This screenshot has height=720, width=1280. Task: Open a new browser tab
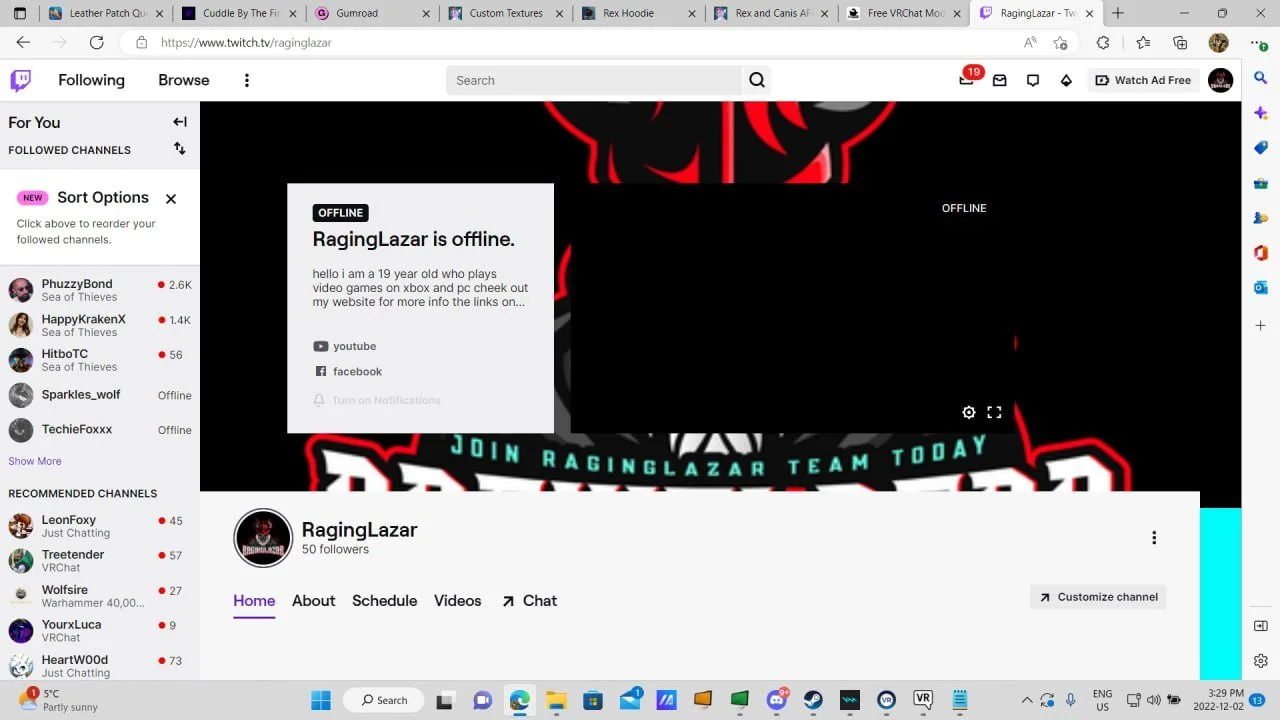click(x=1118, y=13)
